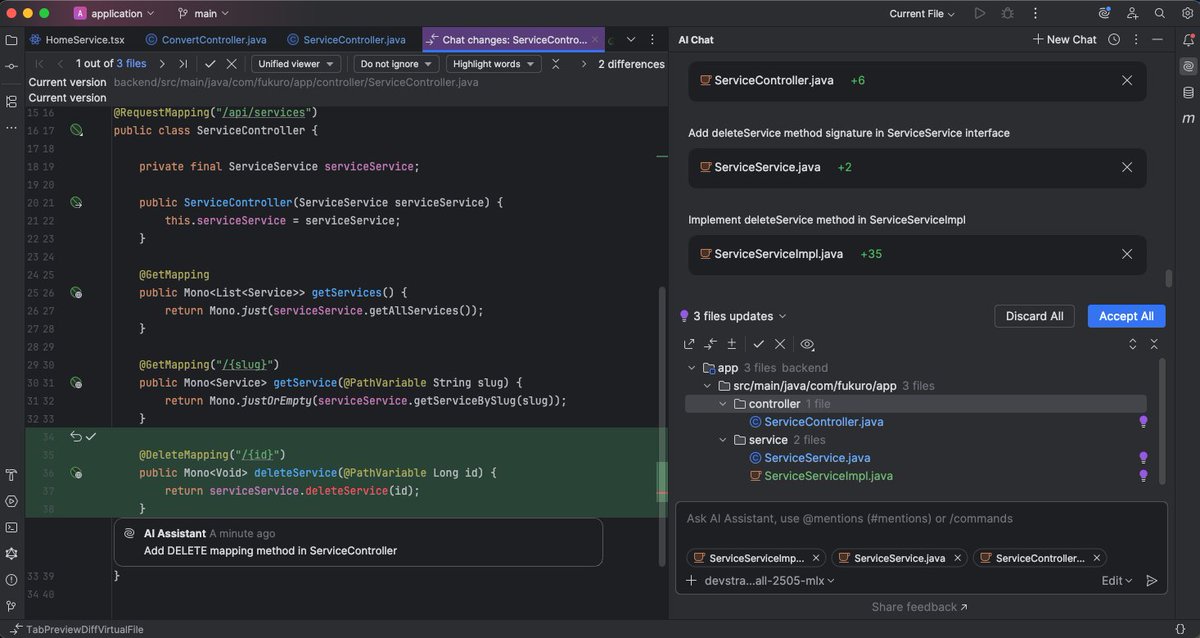Image resolution: width=1200 pixels, height=638 pixels.
Task: Click the Discard All button
Action: click(x=1034, y=316)
